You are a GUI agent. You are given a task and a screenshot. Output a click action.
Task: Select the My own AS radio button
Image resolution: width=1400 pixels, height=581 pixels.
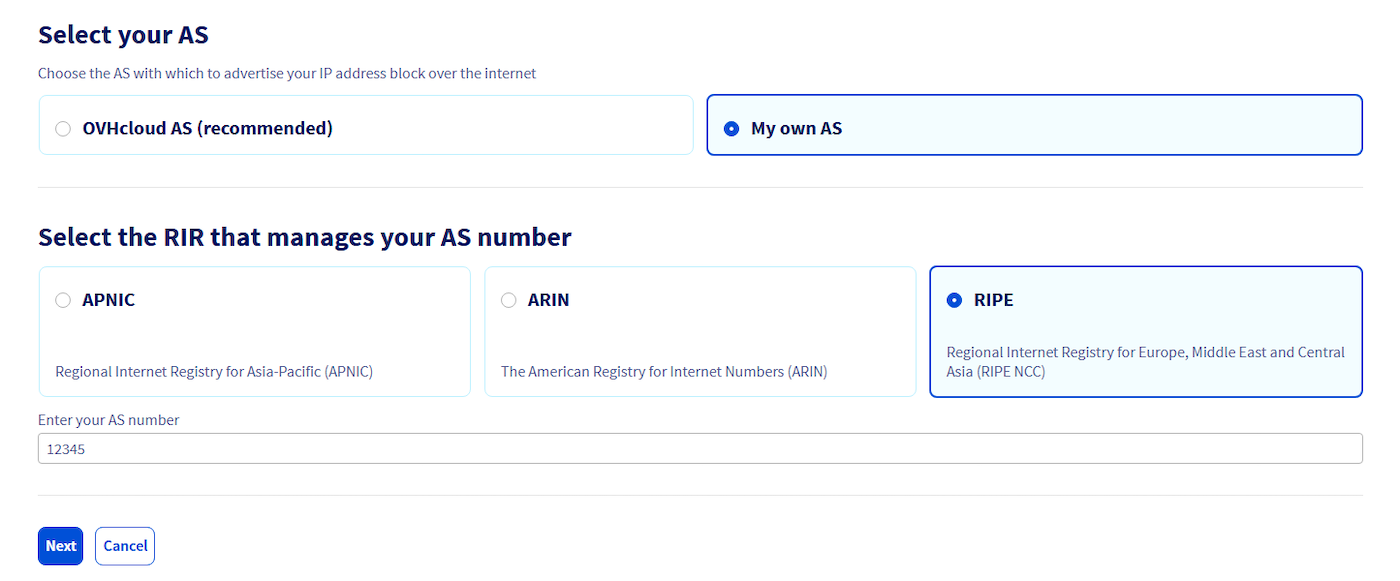pyautogui.click(x=731, y=128)
